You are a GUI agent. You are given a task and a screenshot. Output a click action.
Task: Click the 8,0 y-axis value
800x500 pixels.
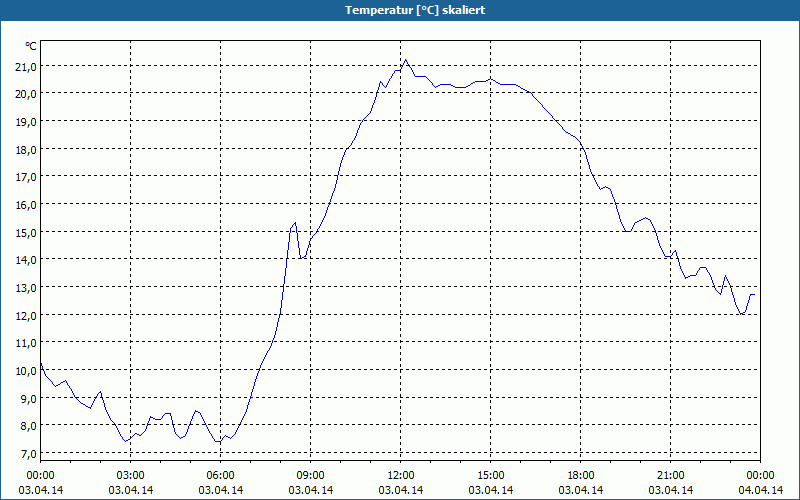29,427
